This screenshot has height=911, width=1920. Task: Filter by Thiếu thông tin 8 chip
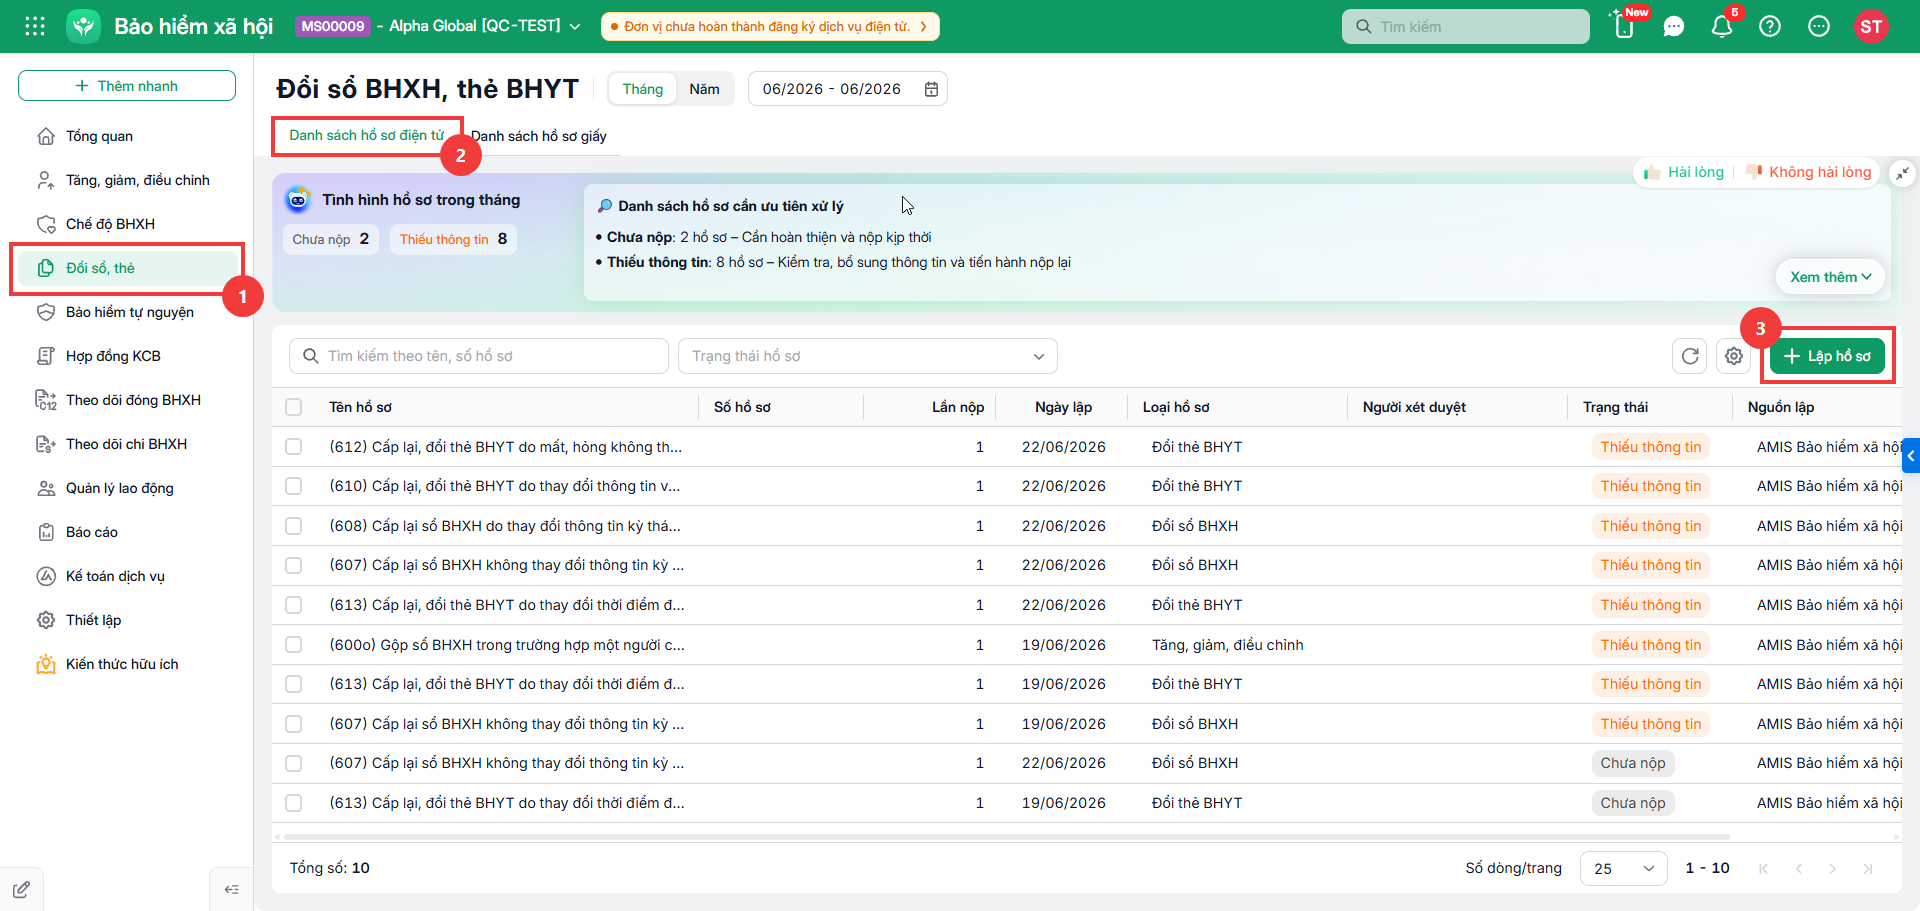click(x=453, y=239)
